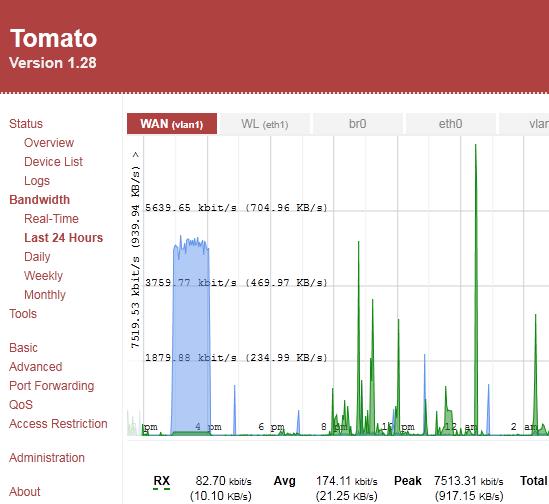Screen dimensions: 549x504
Task: Click the RX legend label
Action: (x=161, y=481)
